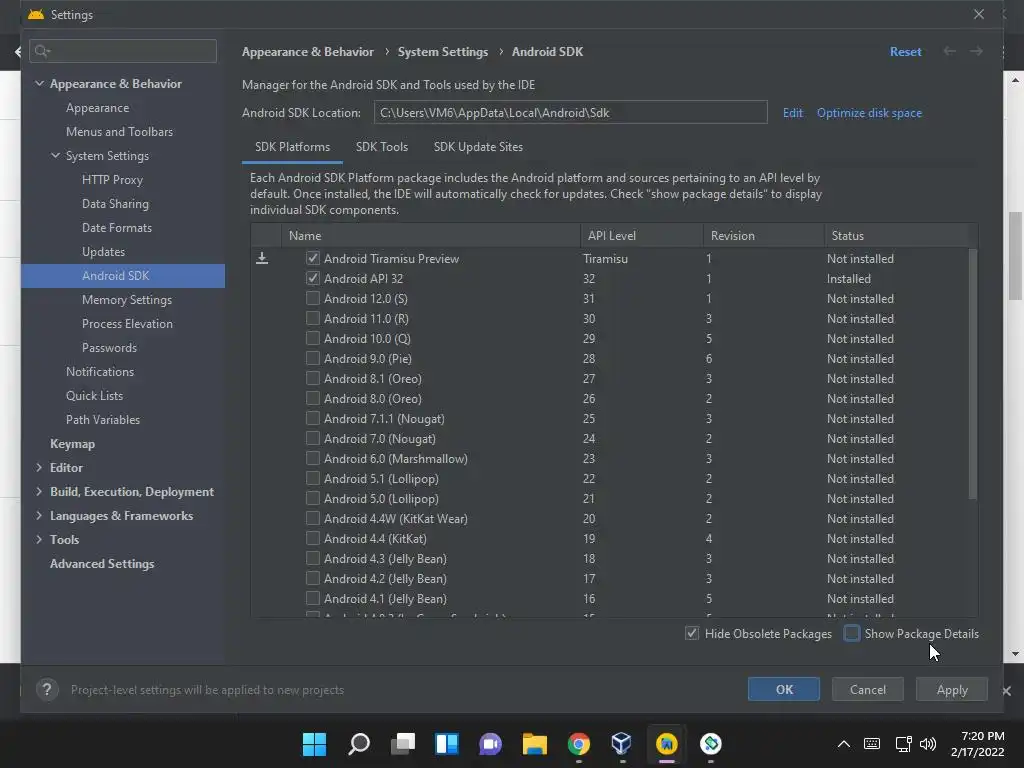Open Keymap settings page
The width and height of the screenshot is (1024, 768).
pos(72,444)
